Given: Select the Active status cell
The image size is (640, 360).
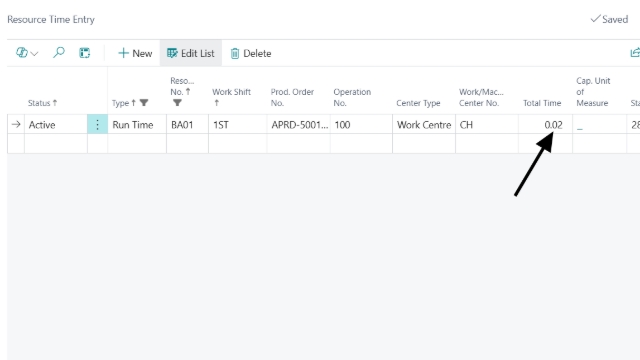Looking at the screenshot, I should coord(56,124).
